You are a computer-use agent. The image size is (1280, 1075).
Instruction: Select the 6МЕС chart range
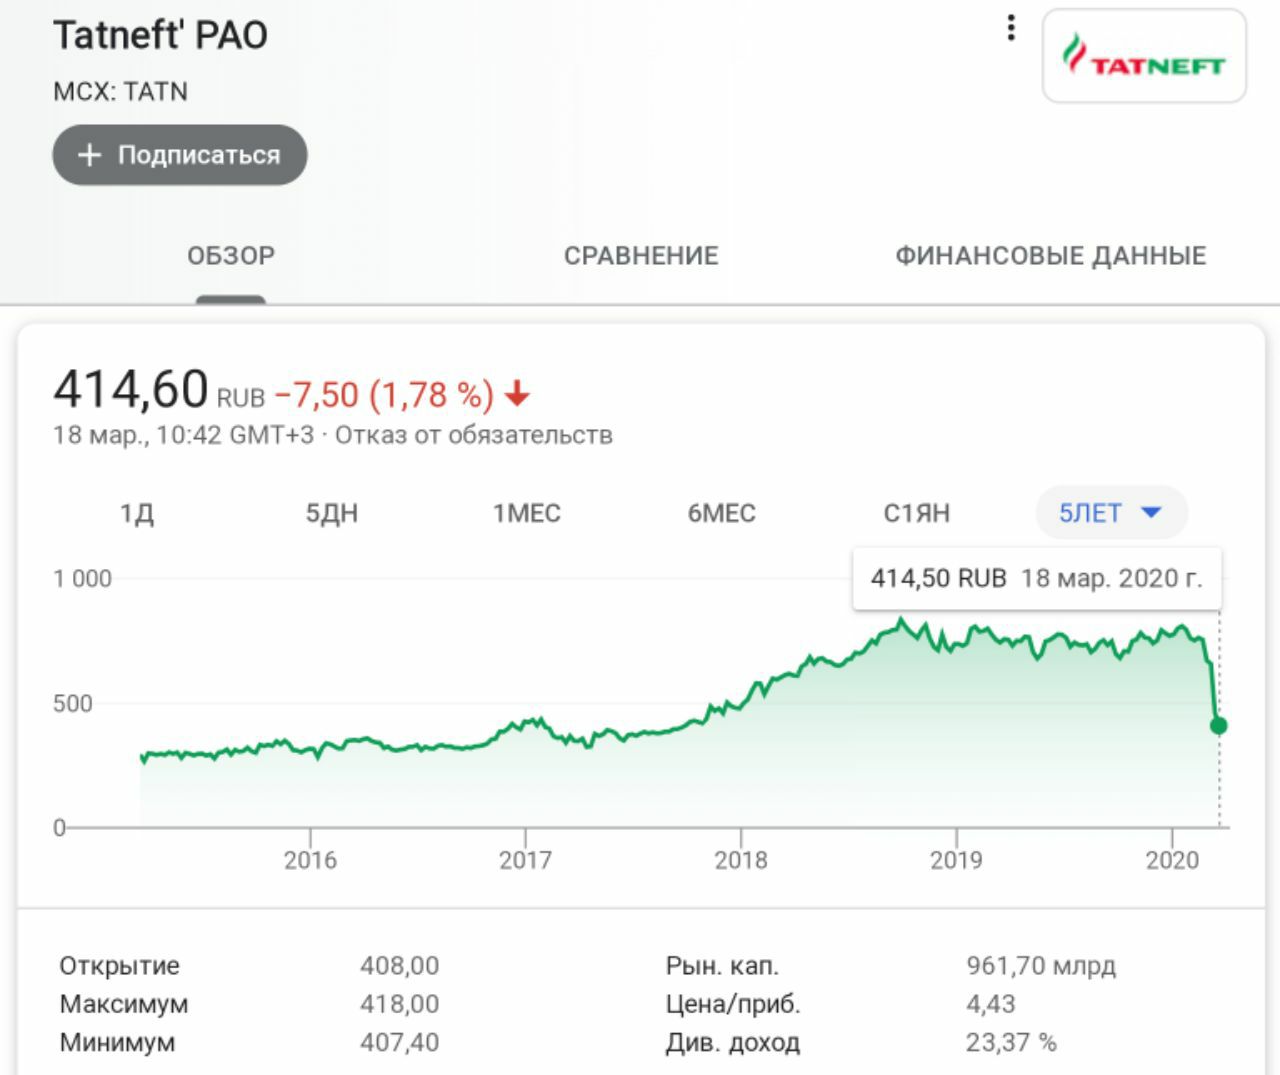(722, 514)
